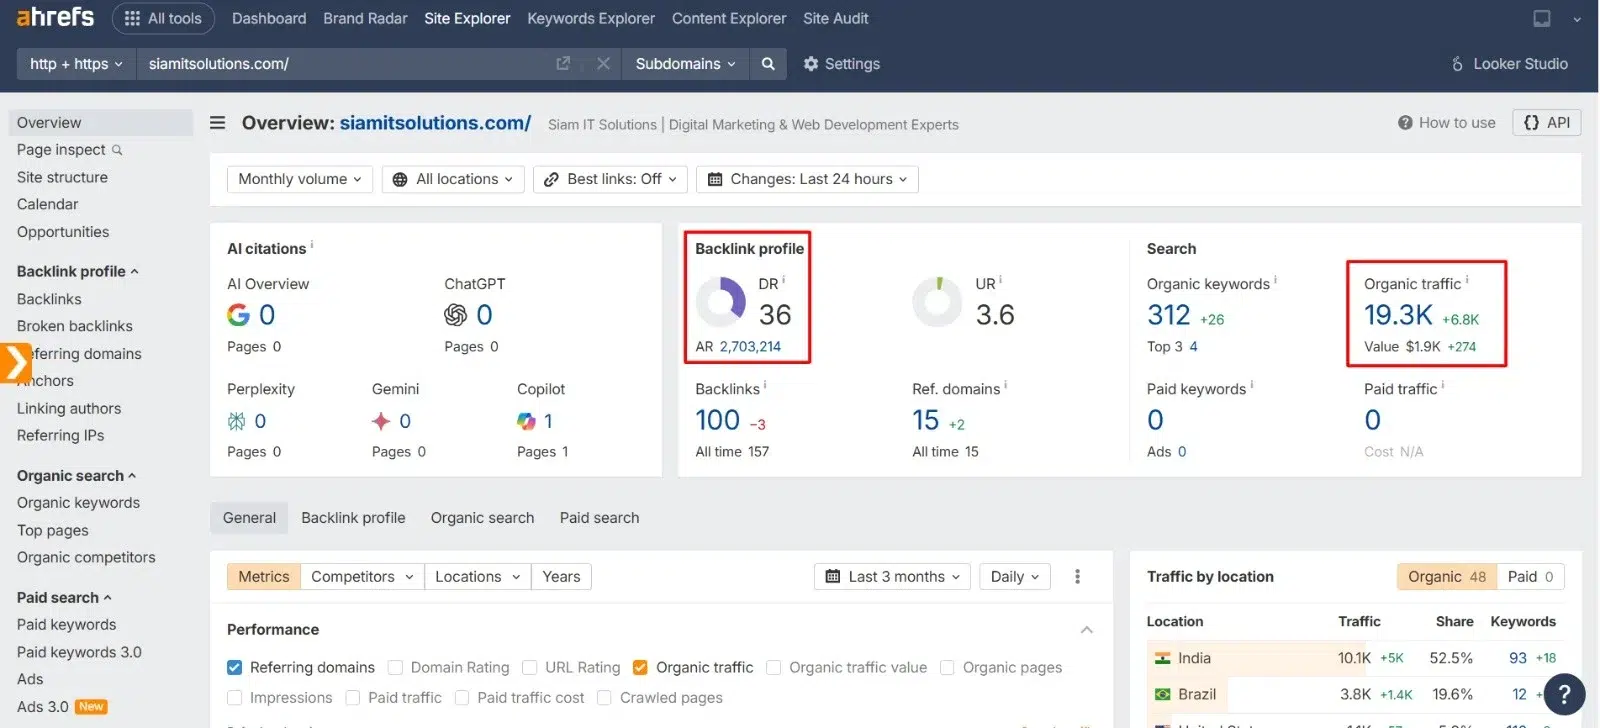The width and height of the screenshot is (1600, 728).
Task: Clear the URL with the X icon
Action: coord(603,64)
